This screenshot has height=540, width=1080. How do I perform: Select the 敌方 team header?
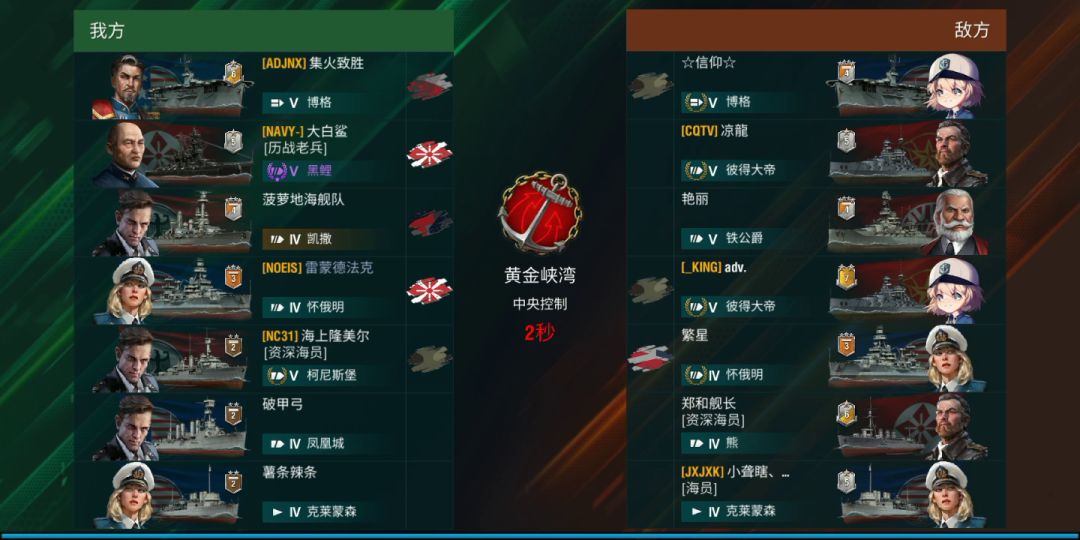point(816,30)
